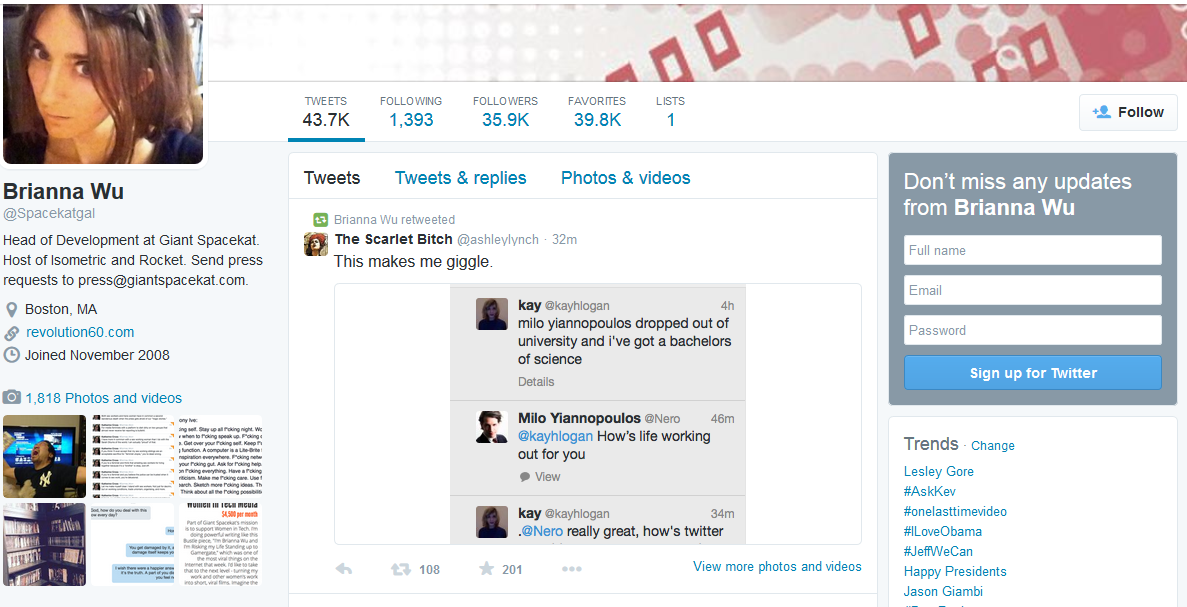Open the more options ellipsis under tweet
The height and width of the screenshot is (607, 1187).
(572, 569)
